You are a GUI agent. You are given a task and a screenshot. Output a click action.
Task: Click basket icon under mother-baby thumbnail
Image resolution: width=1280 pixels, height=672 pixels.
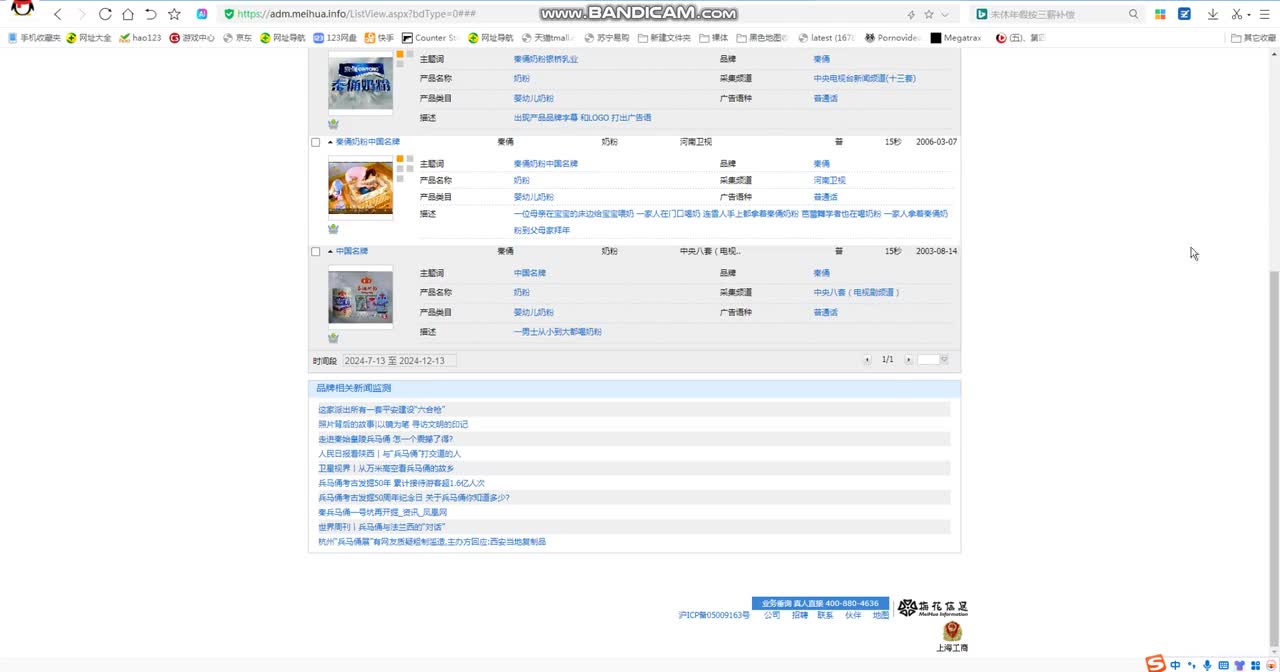[333, 229]
